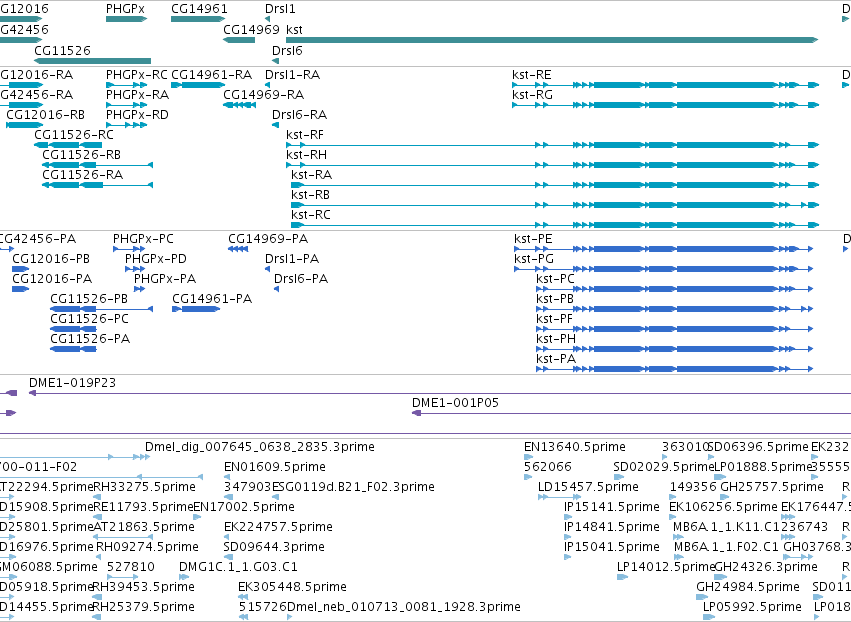The image size is (851, 622).
Task: Open the Drsl6-PA protein label
Action: click(x=301, y=279)
